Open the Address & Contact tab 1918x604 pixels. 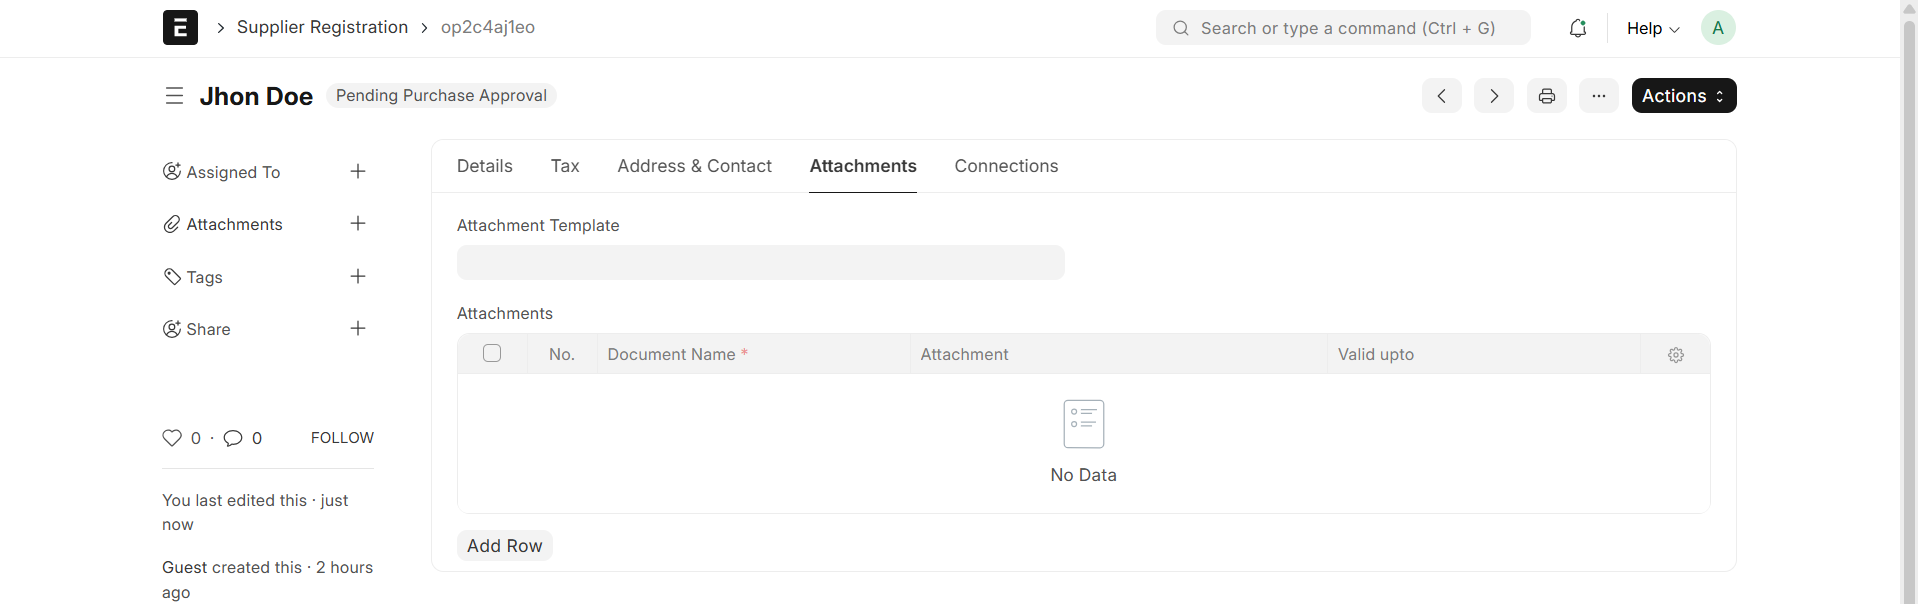(x=695, y=166)
